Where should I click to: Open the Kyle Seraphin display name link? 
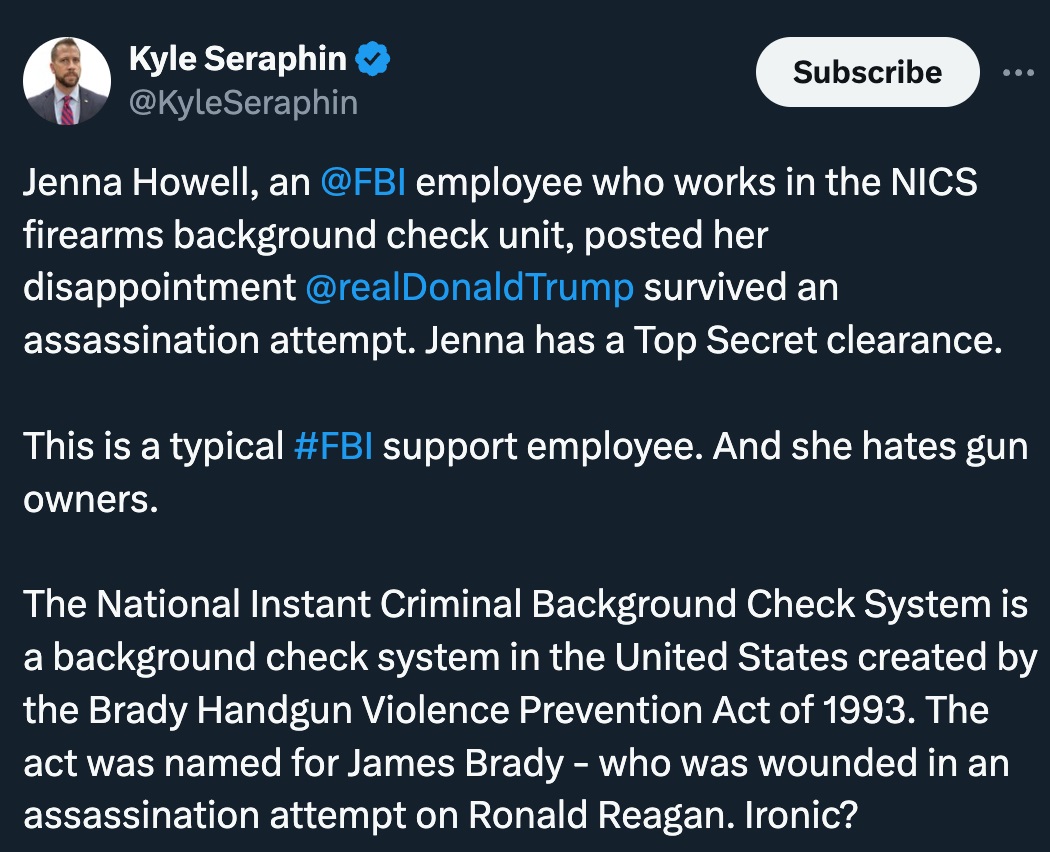tap(238, 58)
